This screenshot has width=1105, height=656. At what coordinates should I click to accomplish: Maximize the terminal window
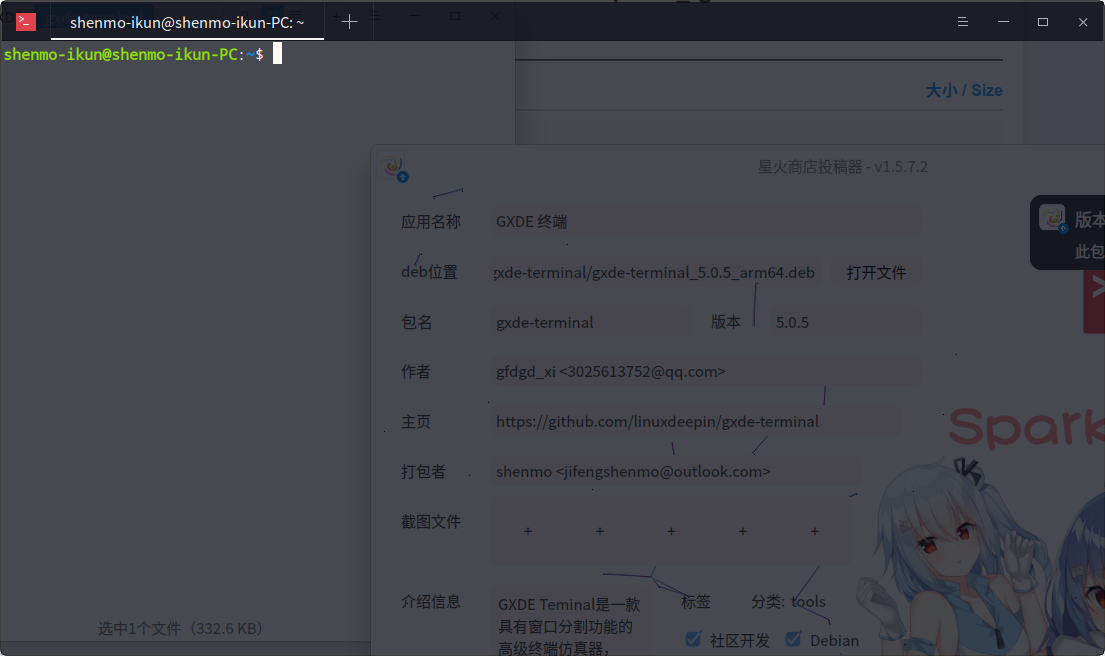[1043, 22]
